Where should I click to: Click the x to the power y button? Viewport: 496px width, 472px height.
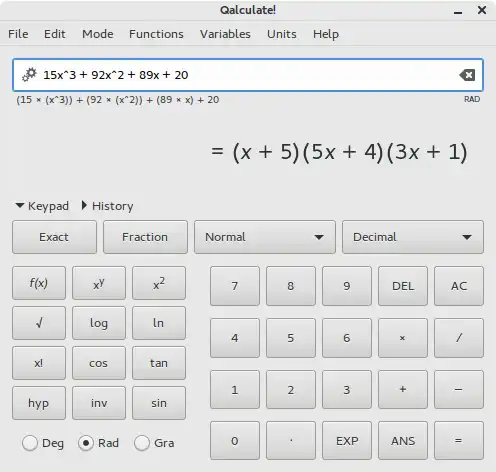[x=99, y=283]
